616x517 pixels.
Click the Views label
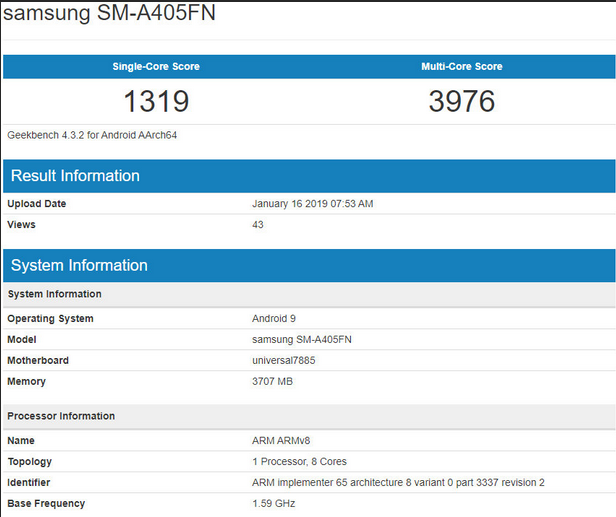pyautogui.click(x=21, y=224)
